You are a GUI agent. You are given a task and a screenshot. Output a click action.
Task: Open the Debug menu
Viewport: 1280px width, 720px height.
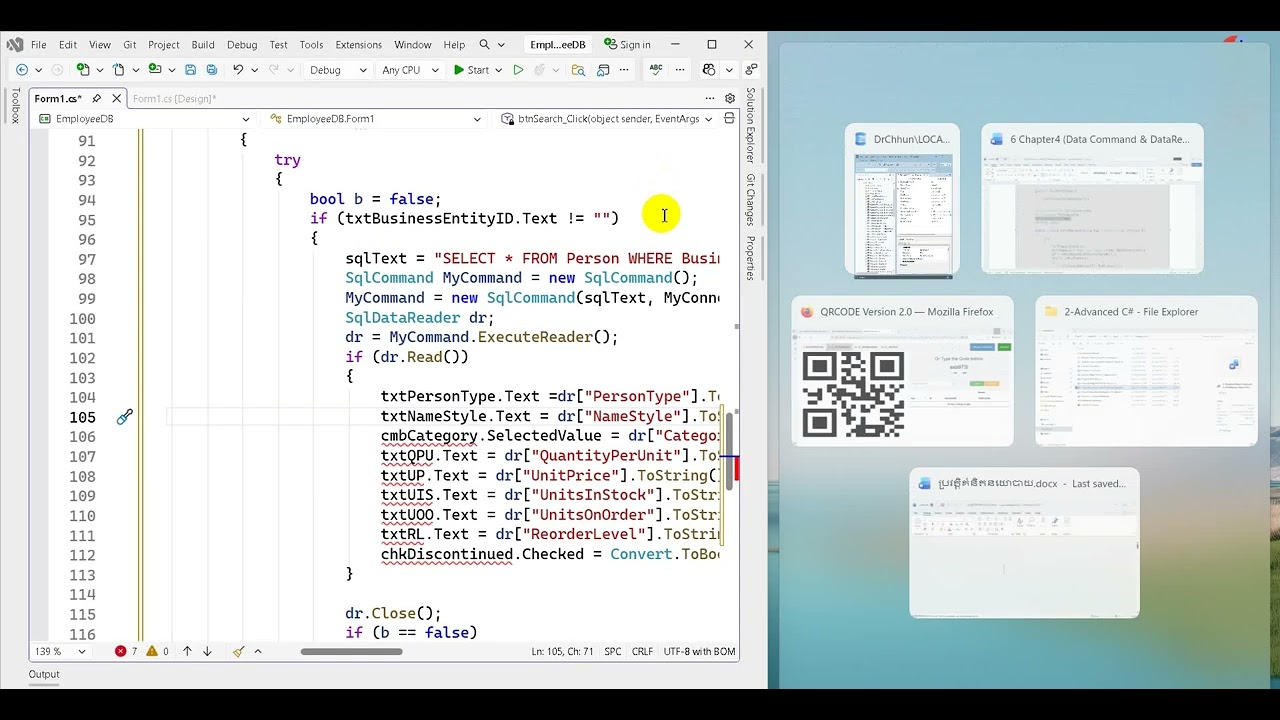point(242,45)
